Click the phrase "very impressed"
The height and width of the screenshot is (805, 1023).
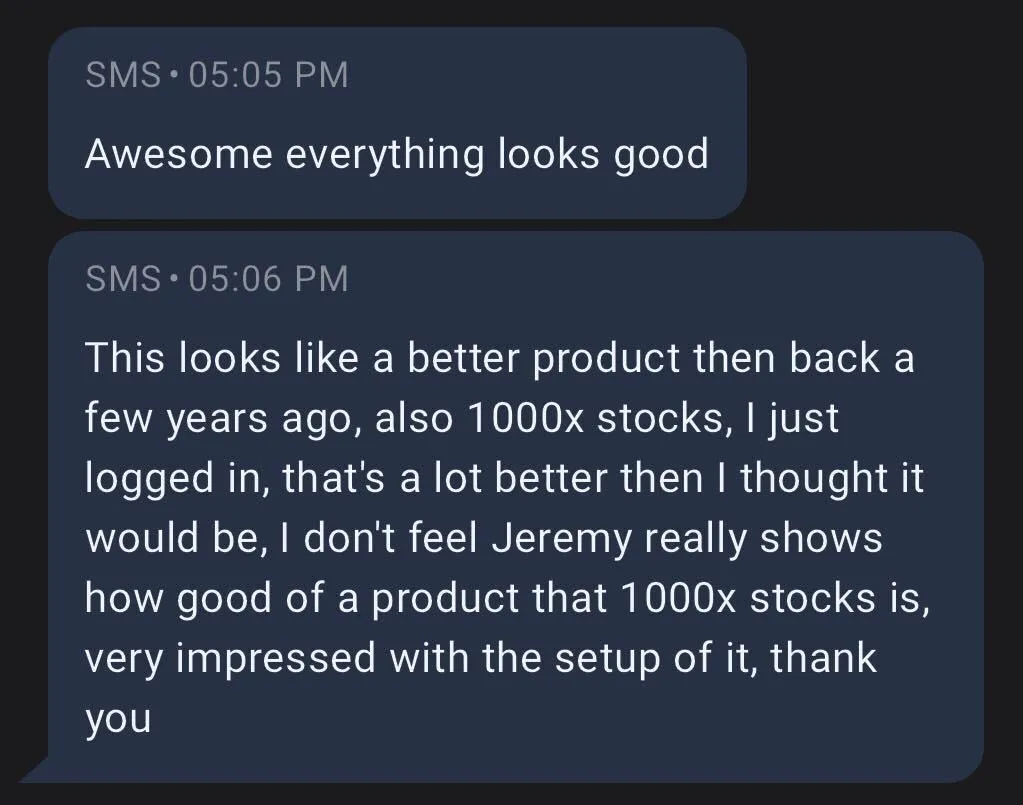click(x=230, y=659)
